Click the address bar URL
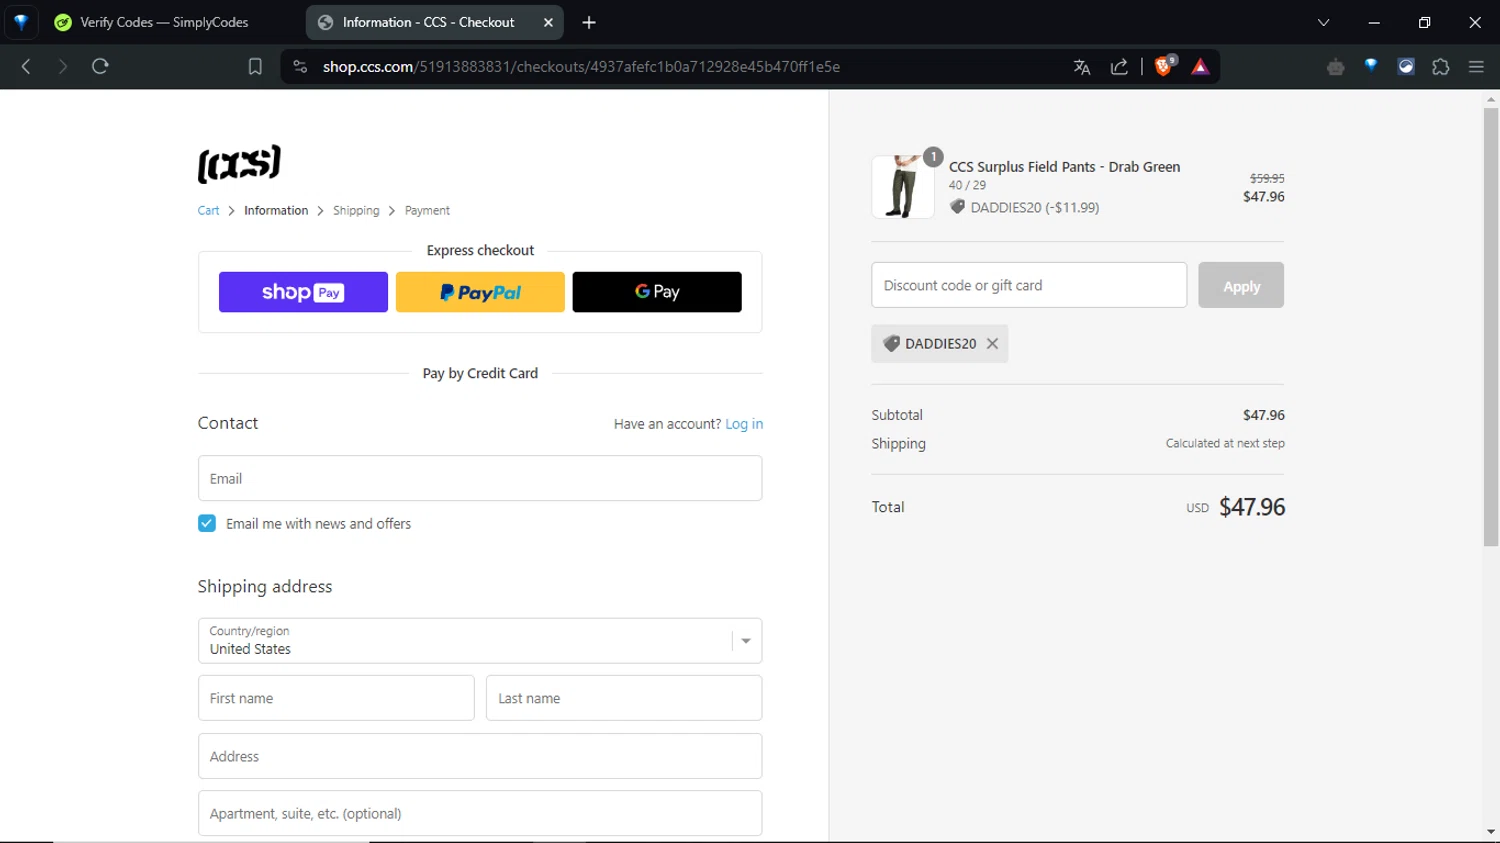 (x=581, y=67)
